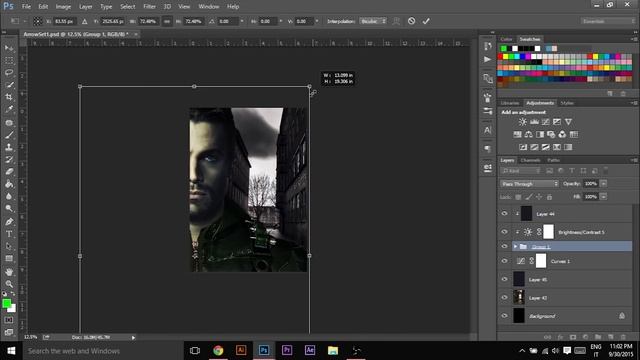Toggle Group 1 visibility eye
This screenshot has width=640, height=360.
[x=504, y=246]
